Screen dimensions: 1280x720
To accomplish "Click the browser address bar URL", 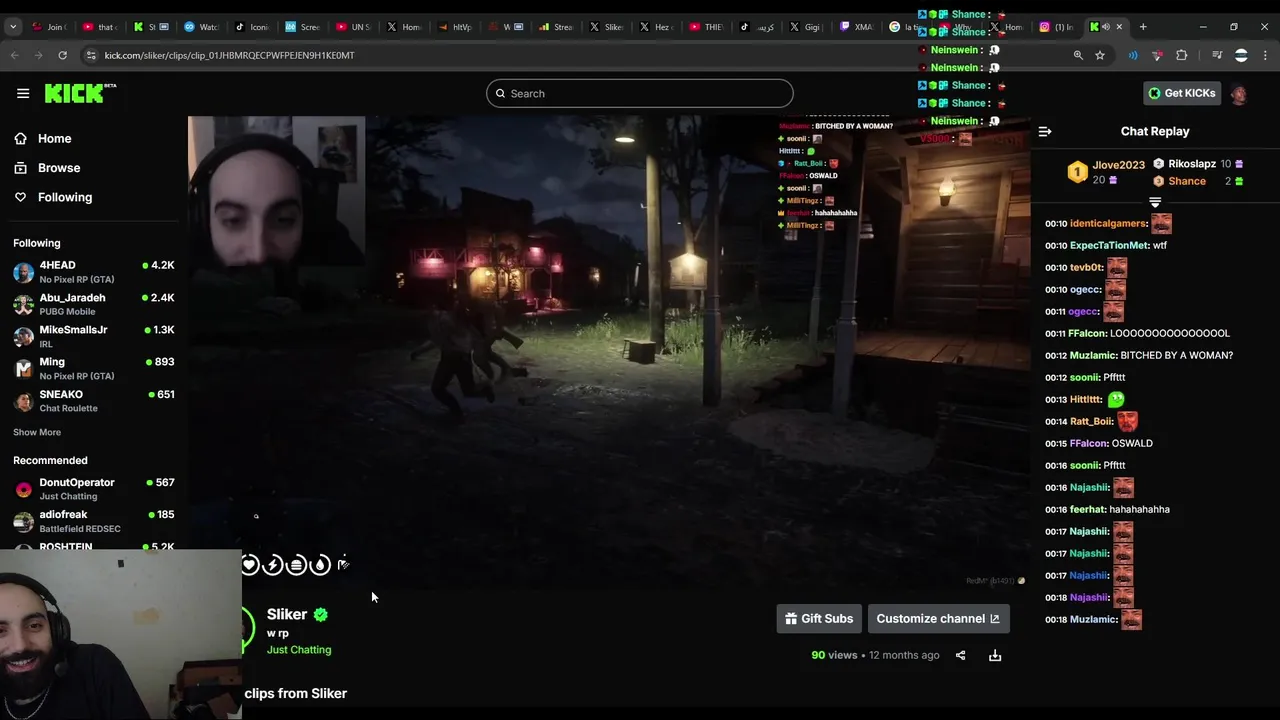I will (229, 55).
